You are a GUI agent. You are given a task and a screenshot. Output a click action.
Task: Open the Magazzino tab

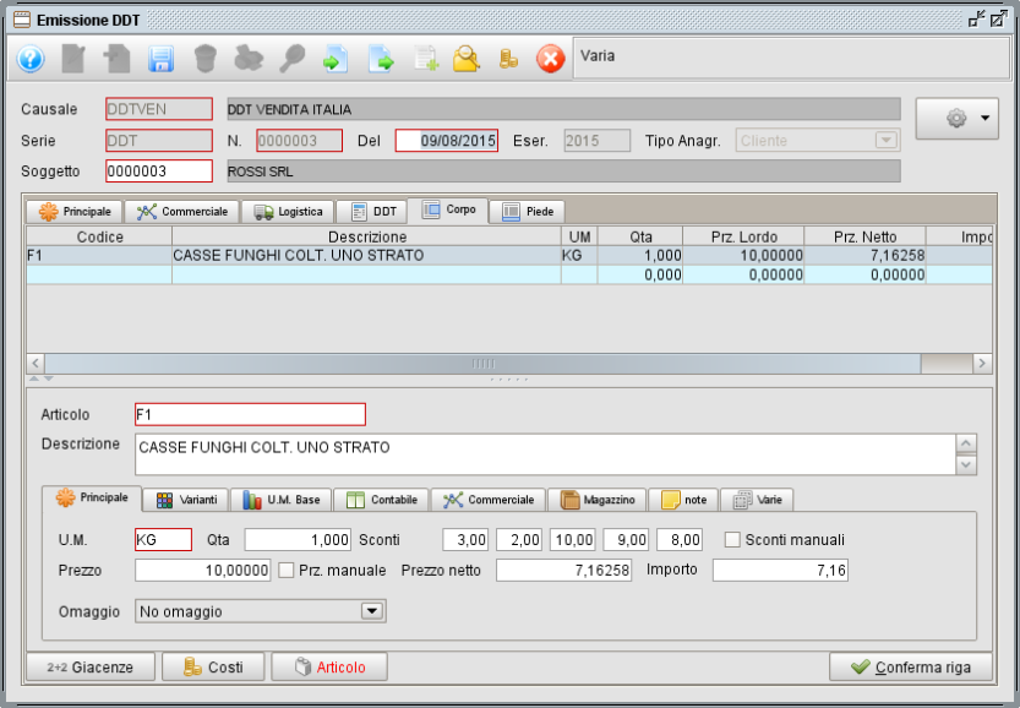[x=597, y=500]
